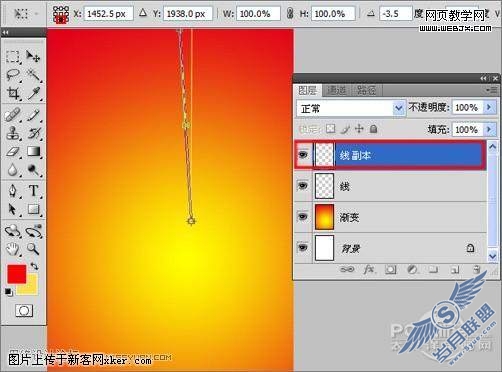The width and height of the screenshot is (502, 372).
Task: Create new adjustment layer
Action: coord(412,269)
